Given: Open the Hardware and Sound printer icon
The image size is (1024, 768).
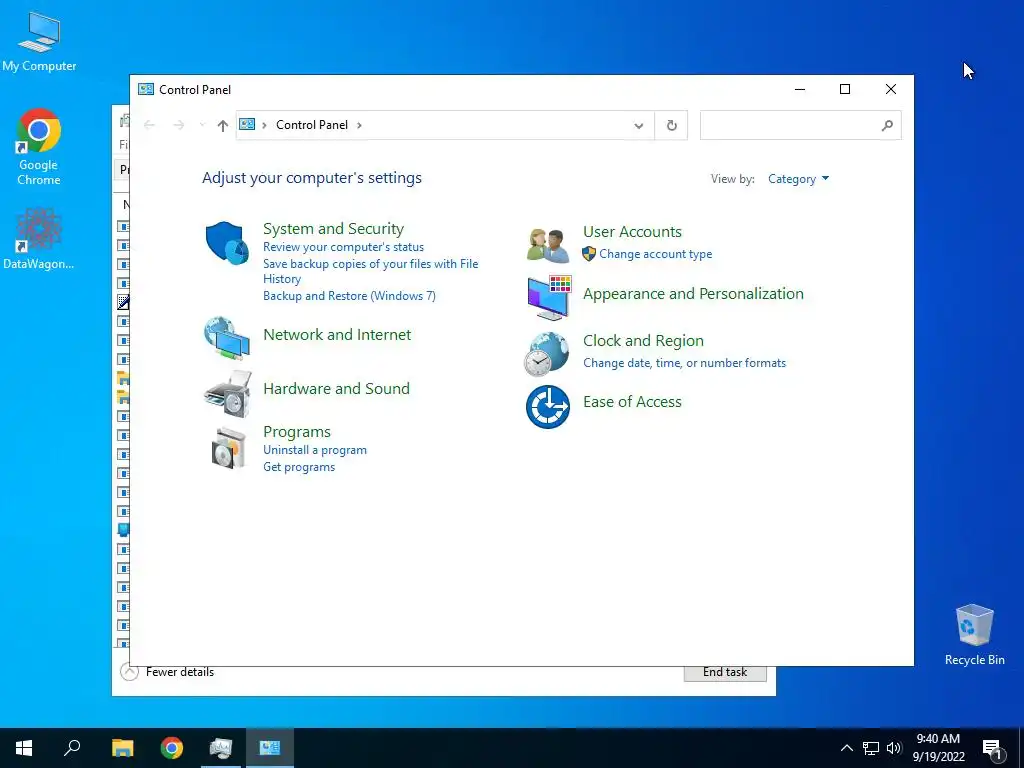Looking at the screenshot, I should pyautogui.click(x=227, y=394).
